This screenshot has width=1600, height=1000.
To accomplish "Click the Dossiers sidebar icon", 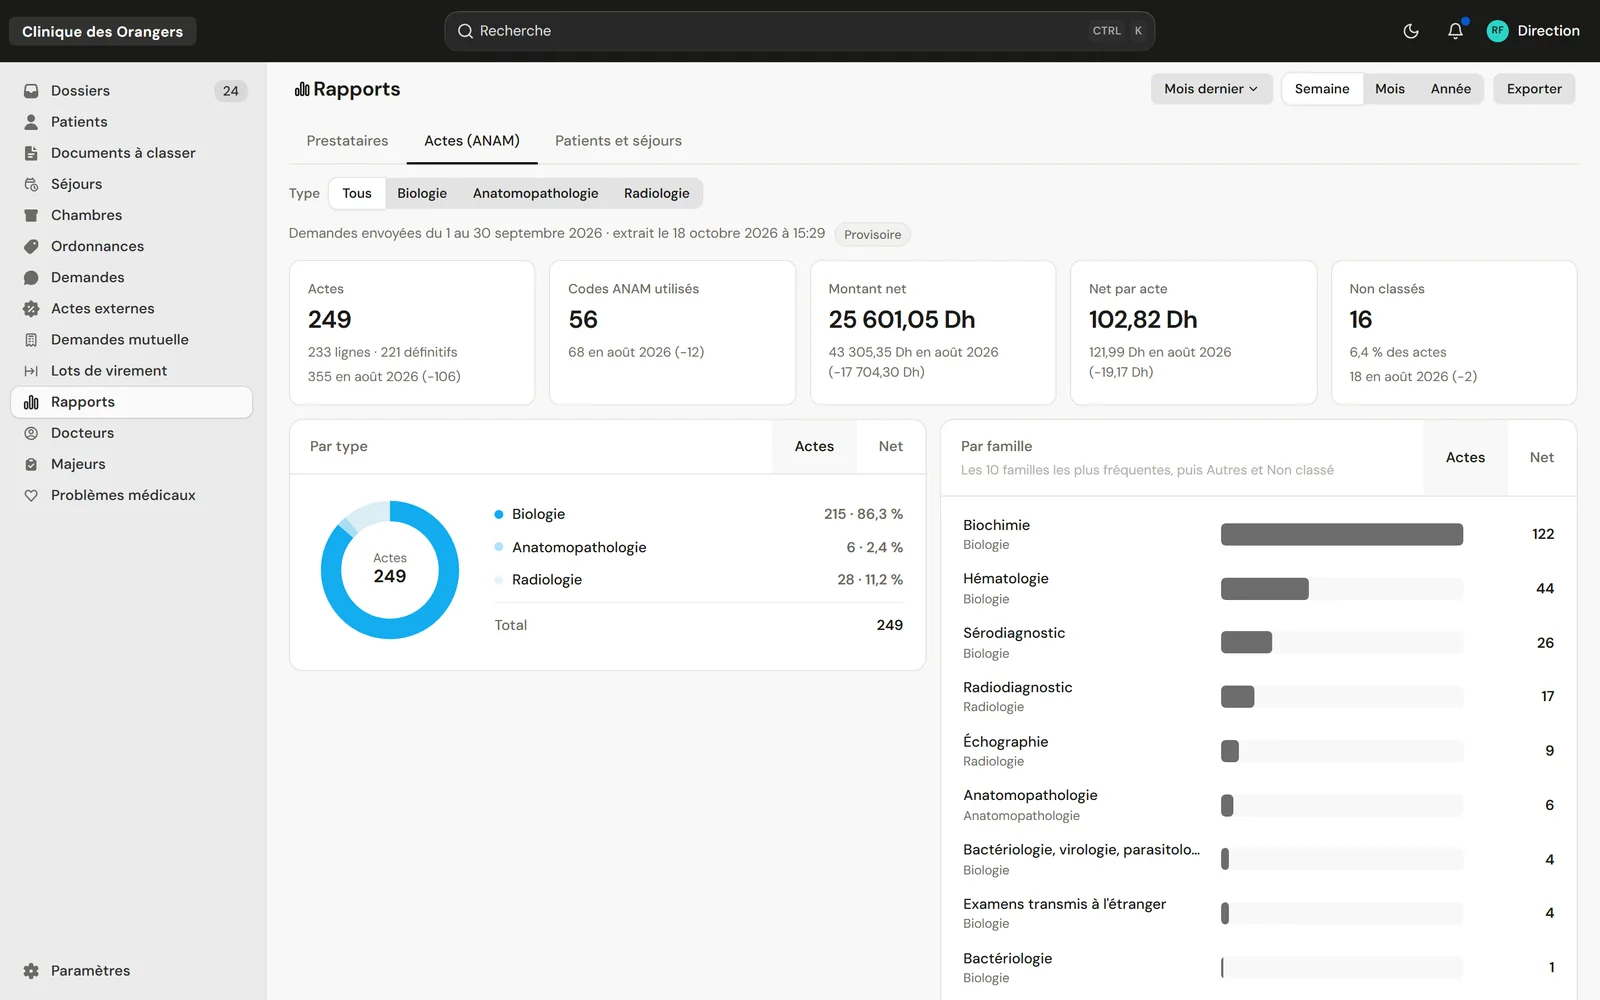I will [31, 91].
